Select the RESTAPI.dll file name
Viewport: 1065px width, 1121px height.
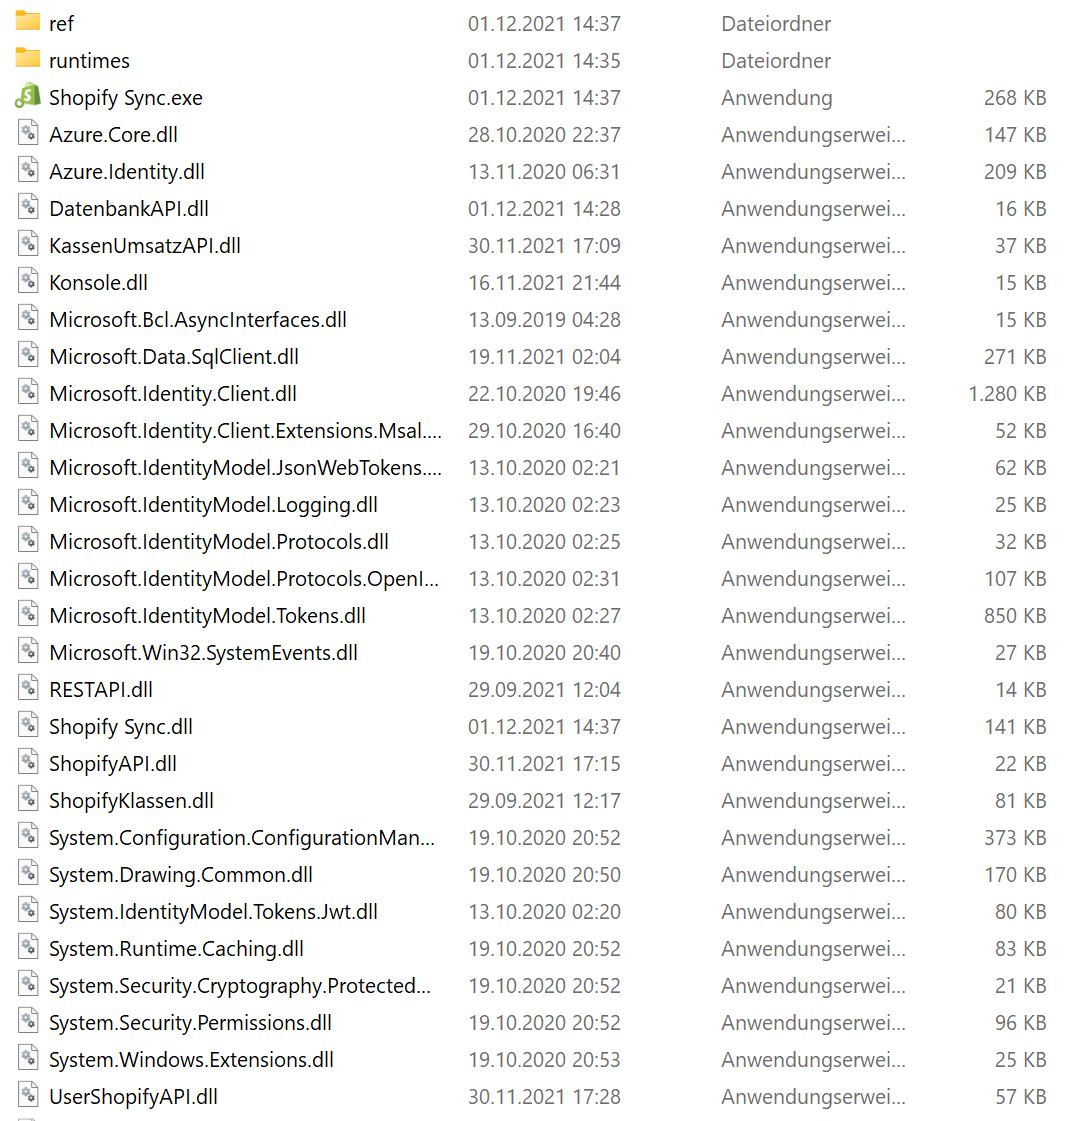[101, 690]
